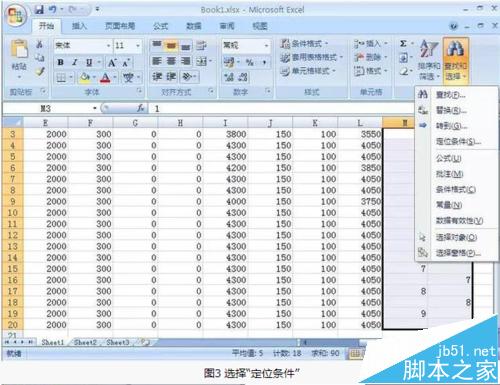Viewport: 500px width, 385px height.
Task: Switch to the 插入 ribbon tab
Action: click(79, 26)
